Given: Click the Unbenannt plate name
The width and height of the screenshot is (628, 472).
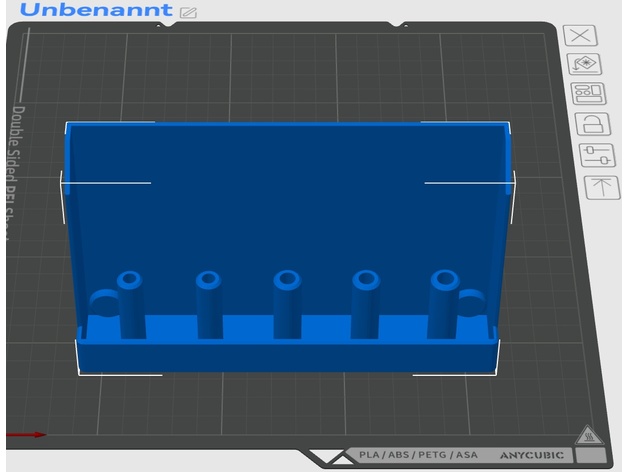Looking at the screenshot, I should click(x=95, y=11).
